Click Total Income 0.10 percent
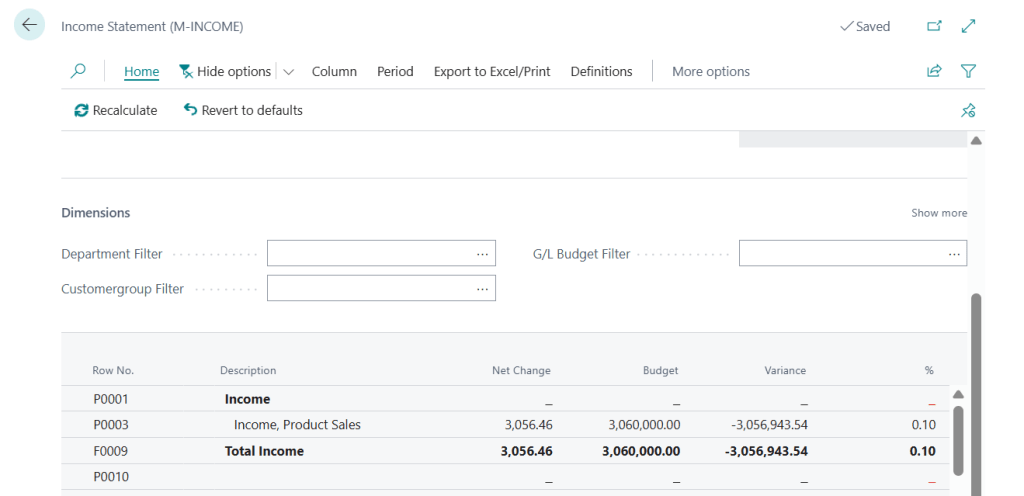The width and height of the screenshot is (1024, 496). pyautogui.click(x=923, y=451)
